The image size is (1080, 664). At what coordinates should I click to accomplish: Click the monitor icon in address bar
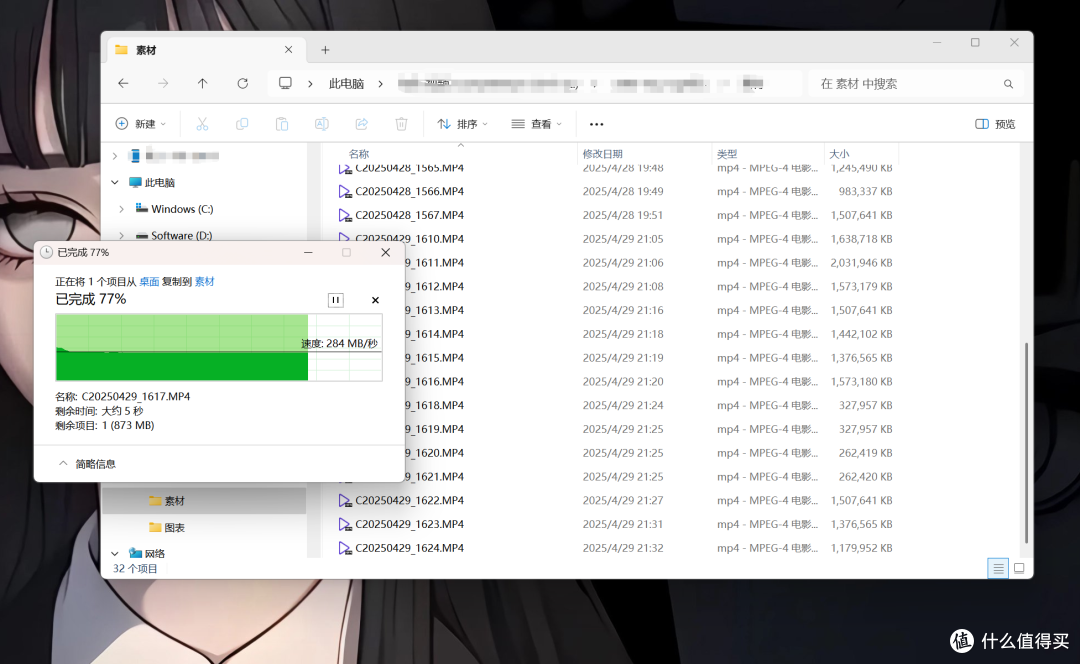(285, 83)
